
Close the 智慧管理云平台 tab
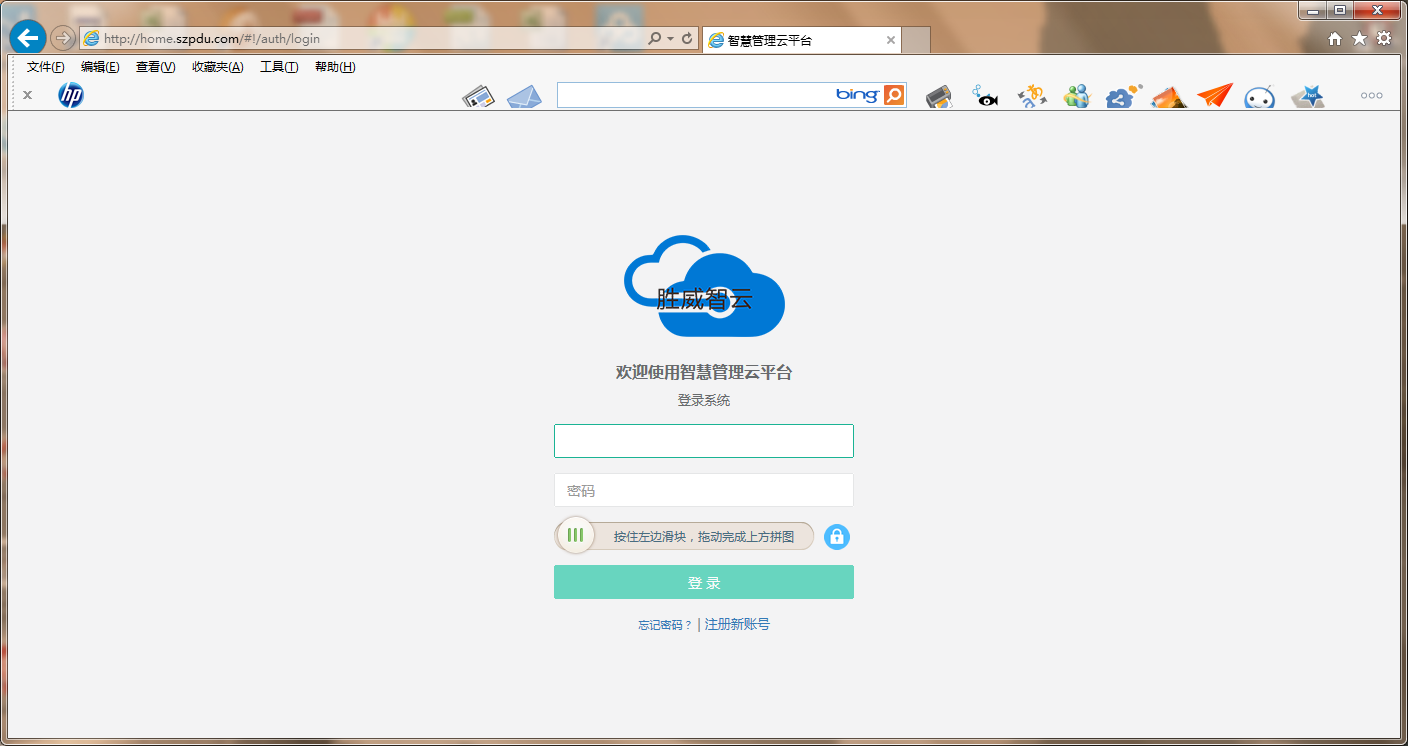click(891, 40)
